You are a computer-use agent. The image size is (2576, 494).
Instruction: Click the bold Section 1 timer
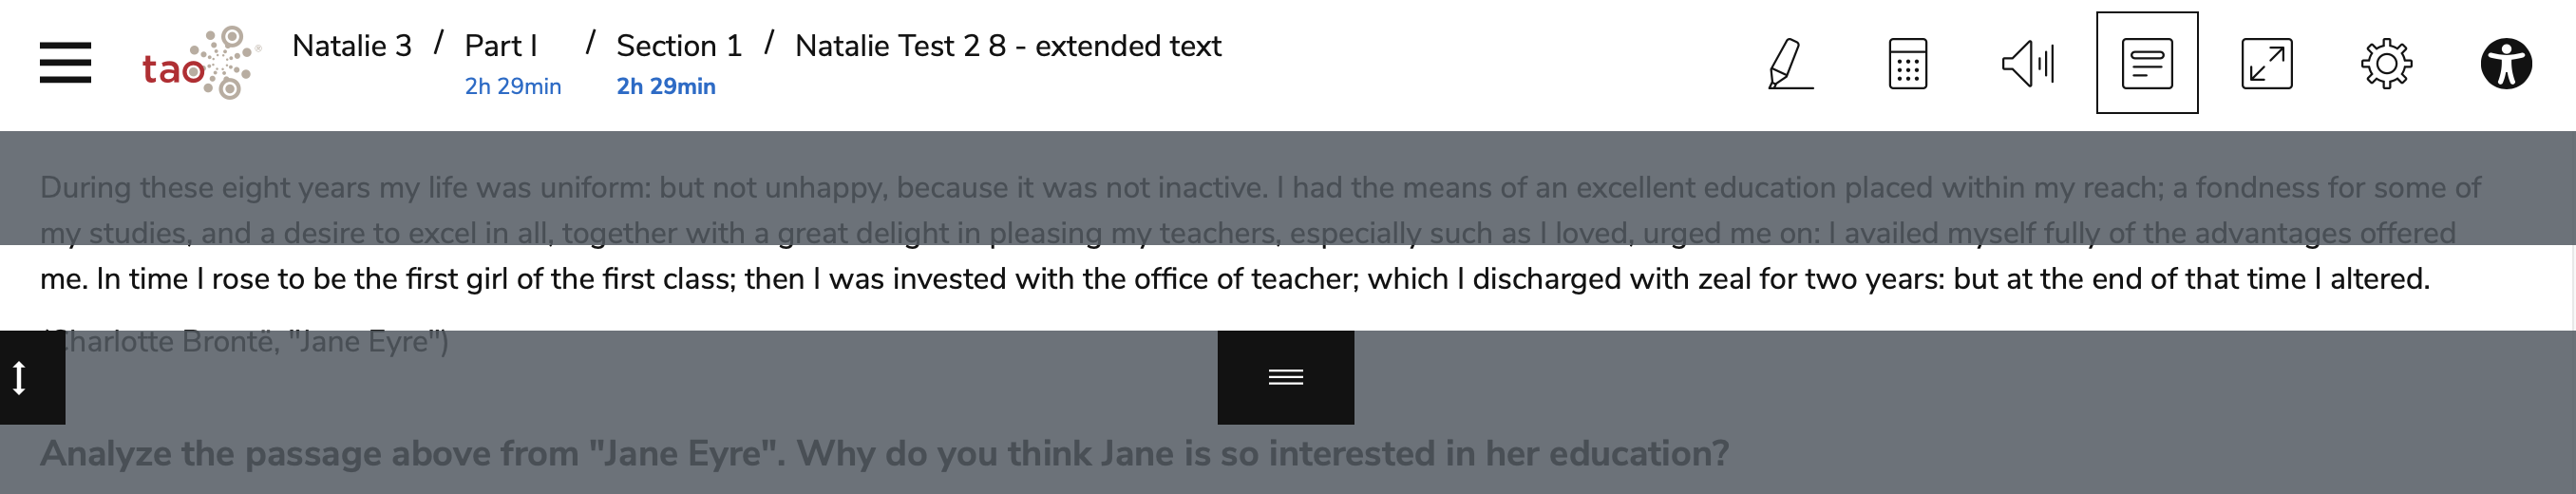point(666,87)
